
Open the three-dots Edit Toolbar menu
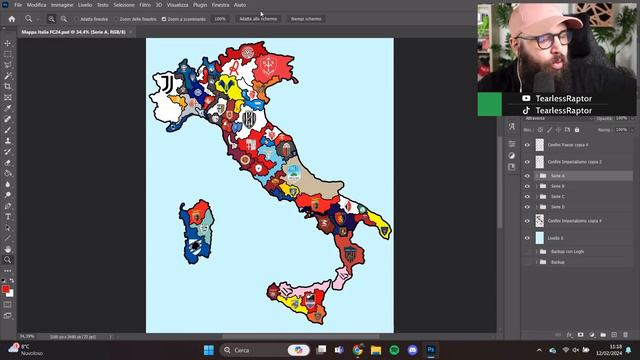tap(7, 271)
